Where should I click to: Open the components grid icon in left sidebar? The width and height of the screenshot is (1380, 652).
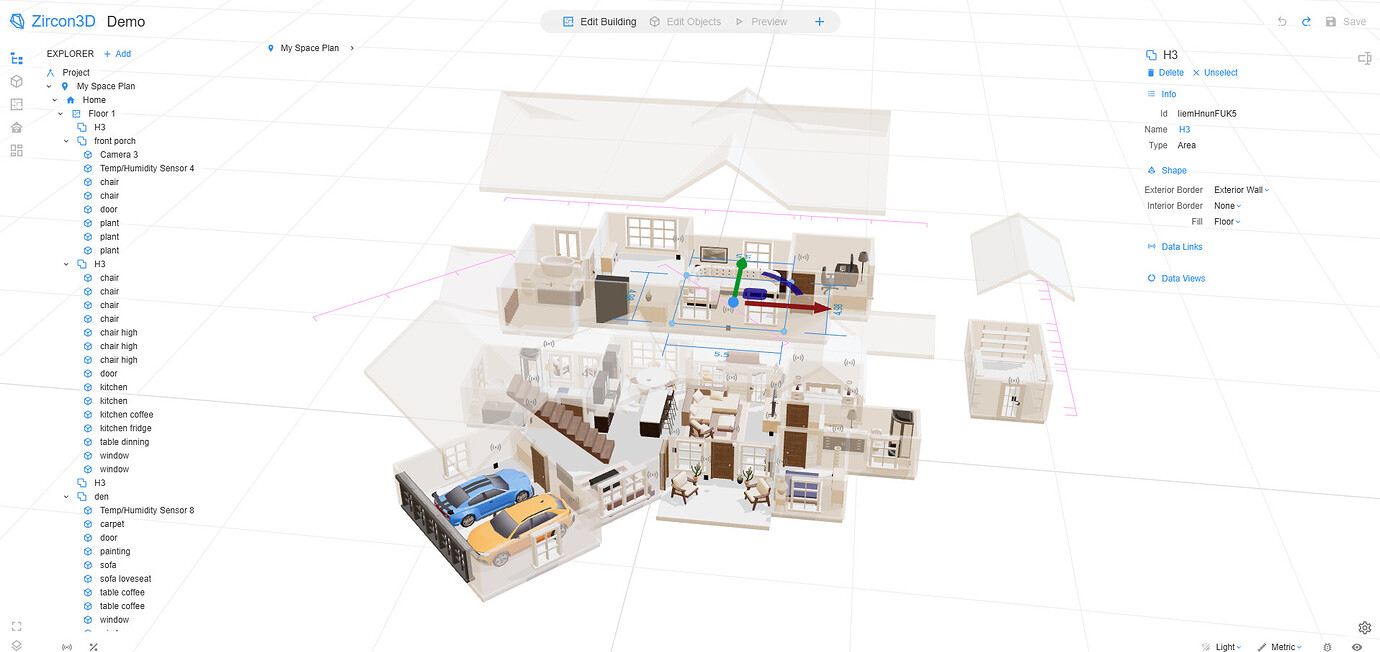pos(16,150)
